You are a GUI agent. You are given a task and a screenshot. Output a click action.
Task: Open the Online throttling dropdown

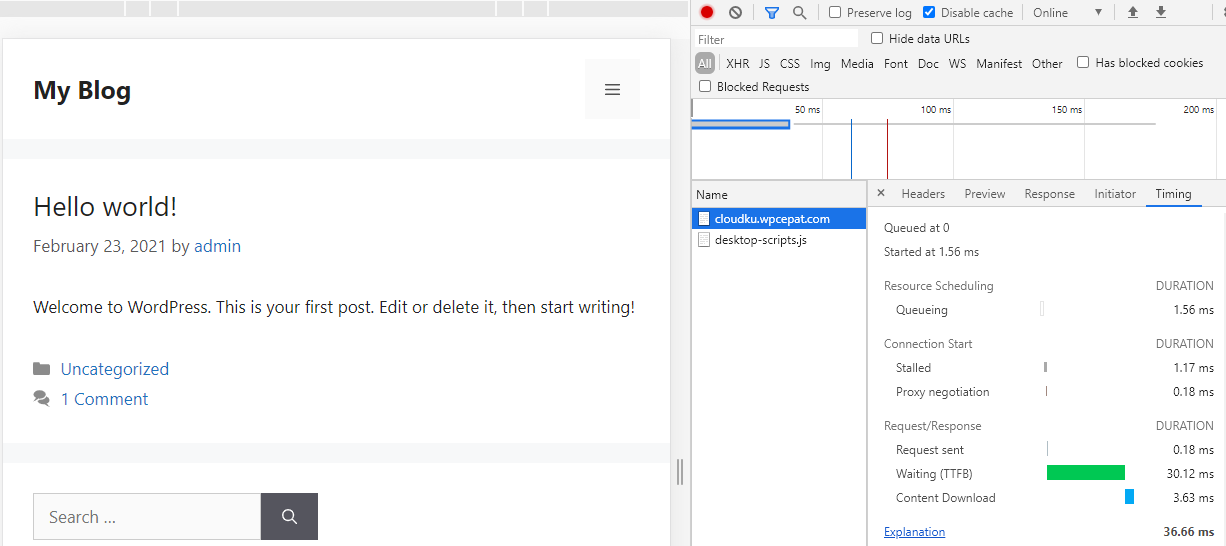[x=1067, y=13]
